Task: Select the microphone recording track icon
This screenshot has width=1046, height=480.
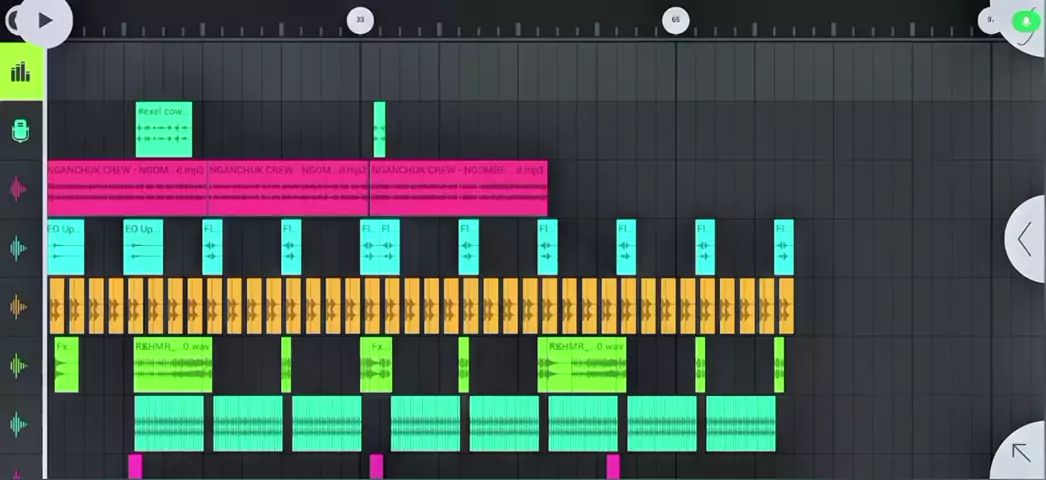Action: (x=20, y=130)
